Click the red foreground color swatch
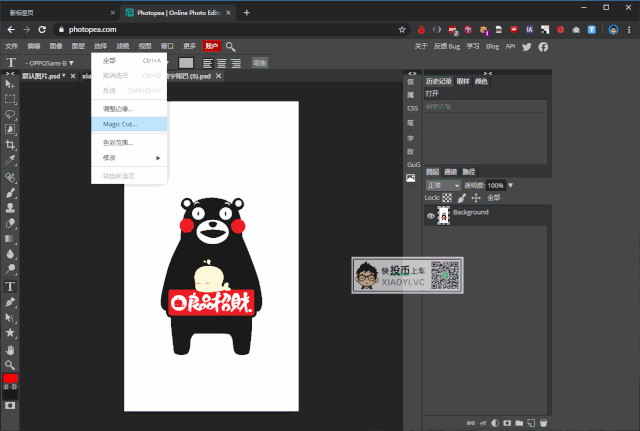This screenshot has width=640, height=431. point(10,378)
